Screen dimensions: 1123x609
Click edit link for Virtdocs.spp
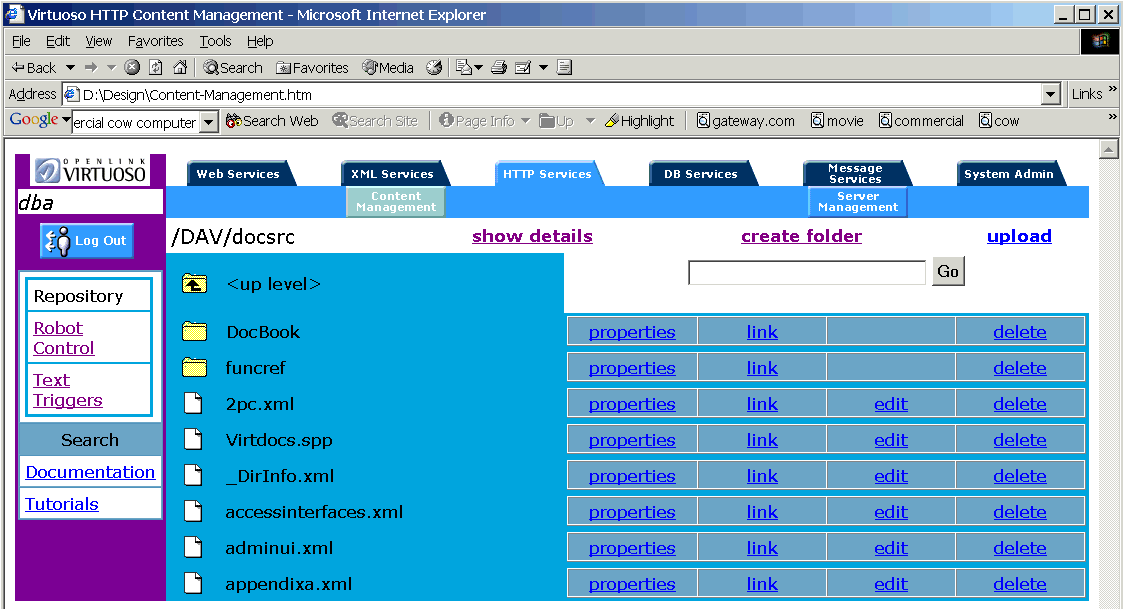coord(890,440)
